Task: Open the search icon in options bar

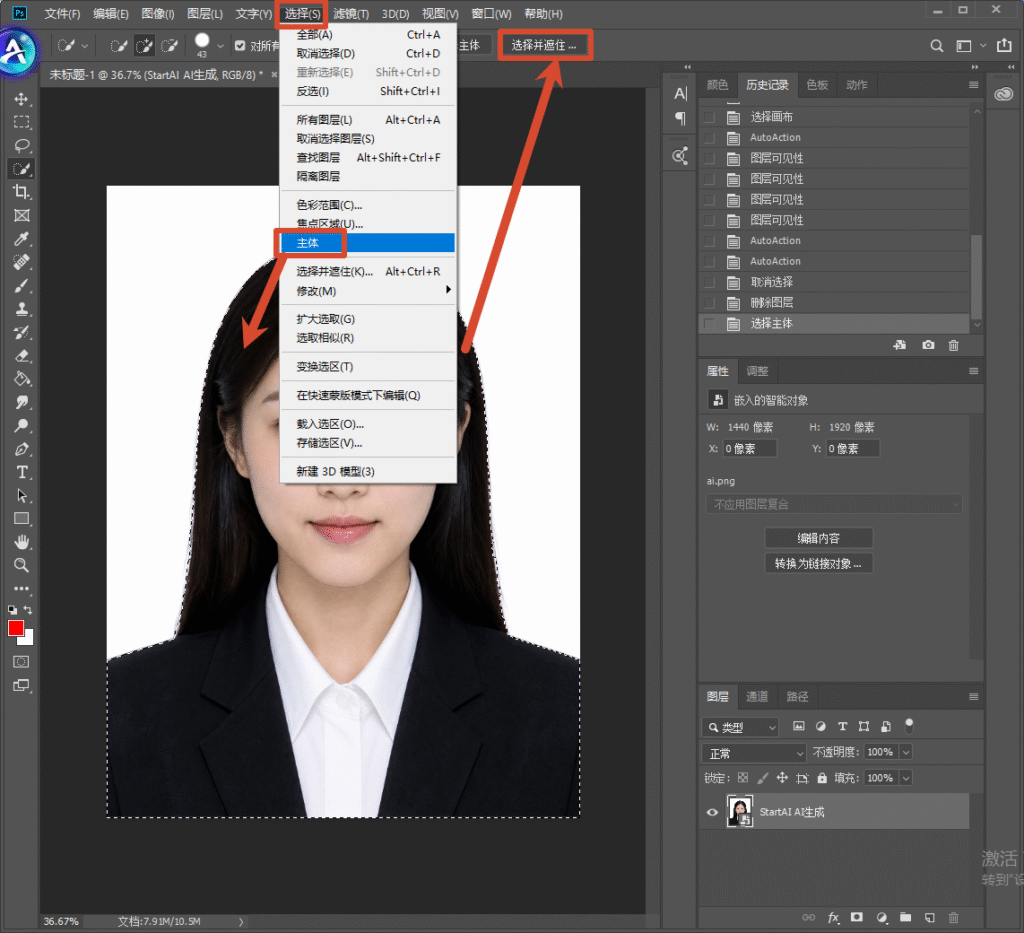Action: point(936,46)
